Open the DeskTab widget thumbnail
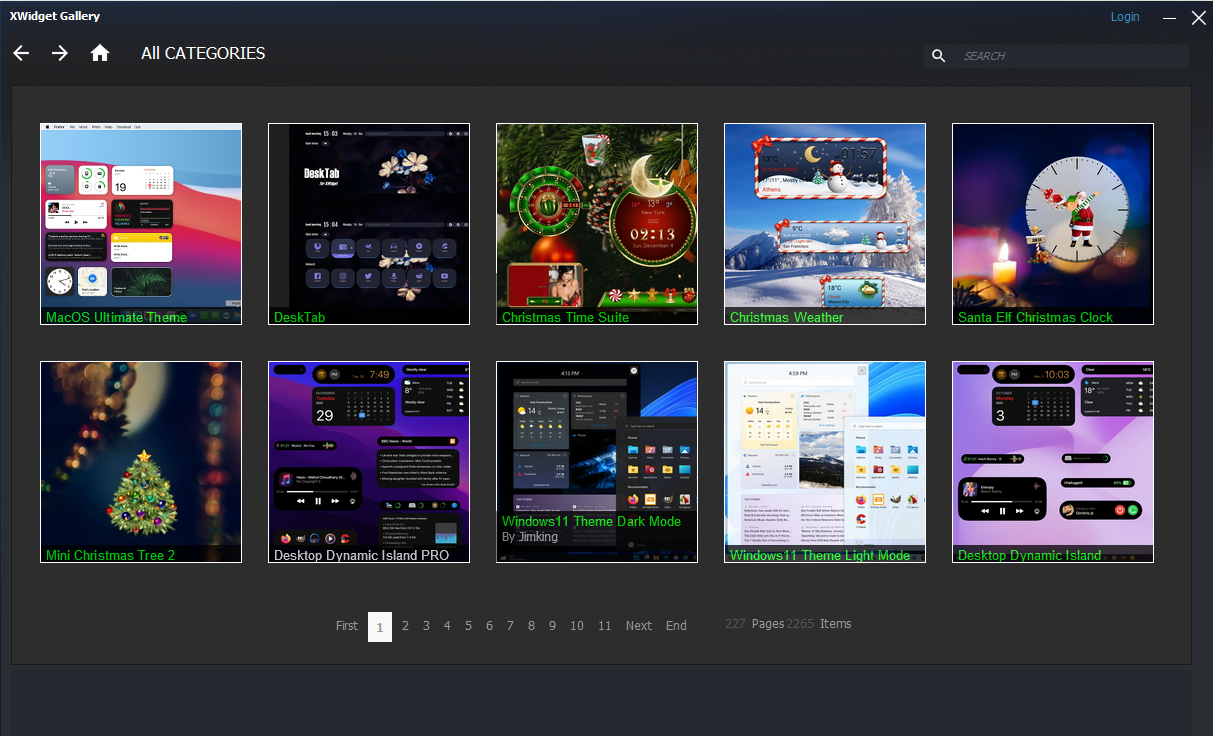 pos(369,224)
